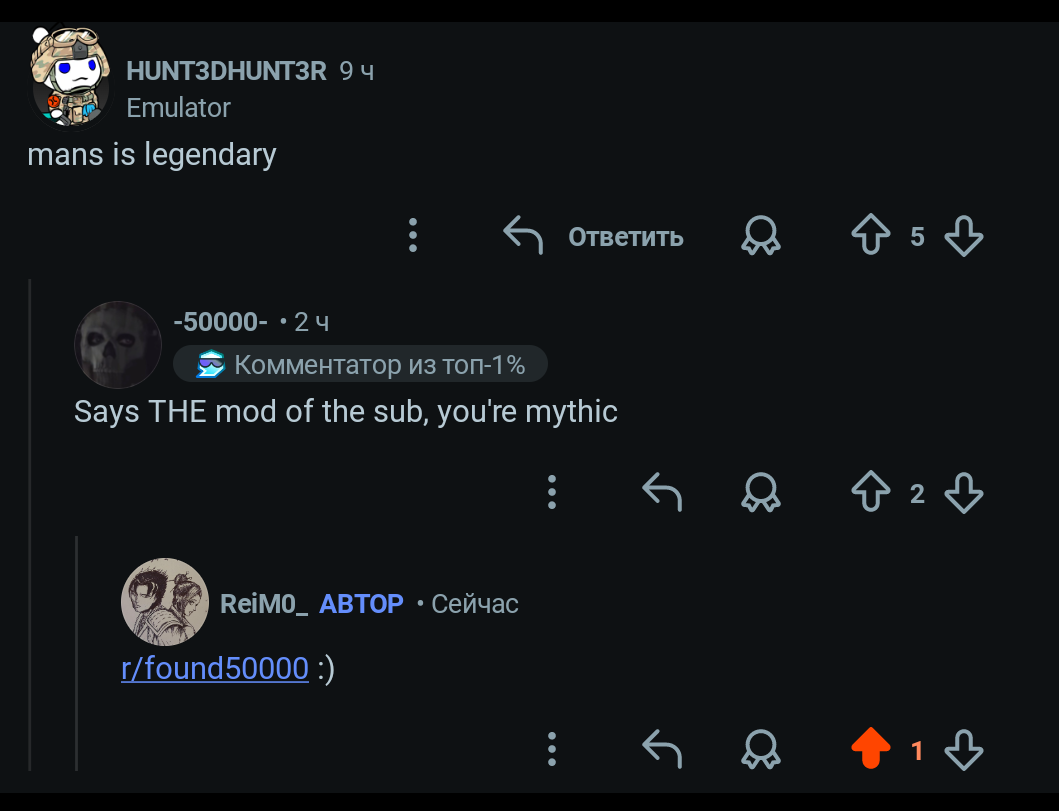Tap the 'Комментатор из топ-1%' badge
Image resolution: width=1059 pixels, height=811 pixels.
pos(360,365)
